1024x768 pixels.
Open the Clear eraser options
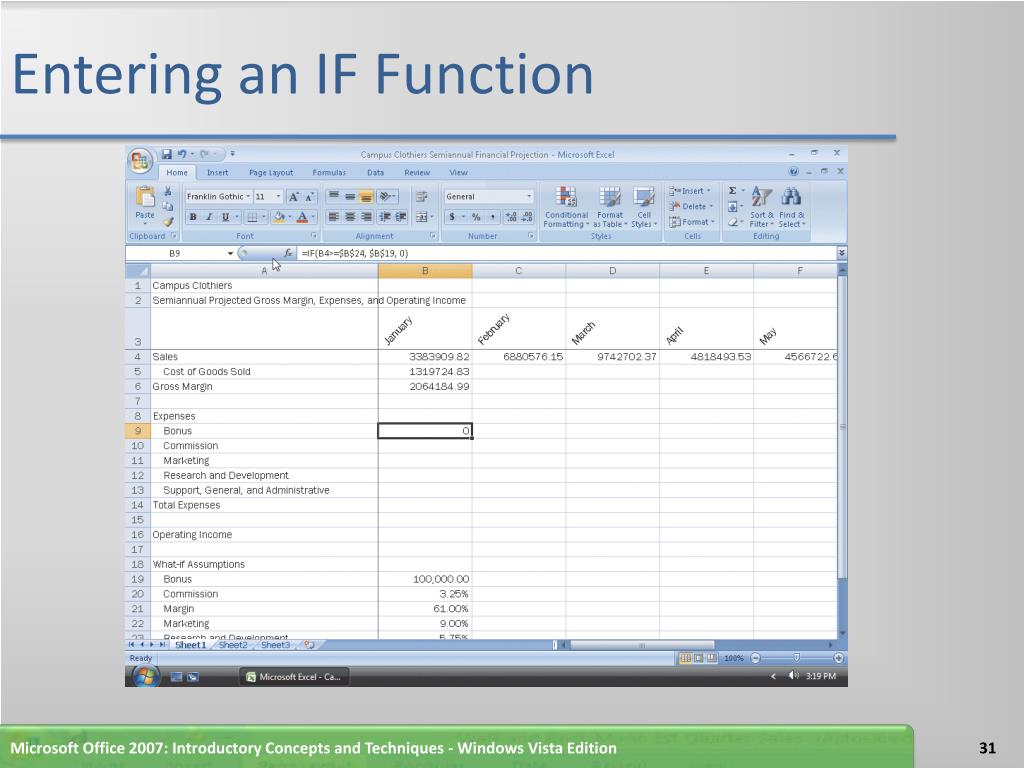point(733,222)
